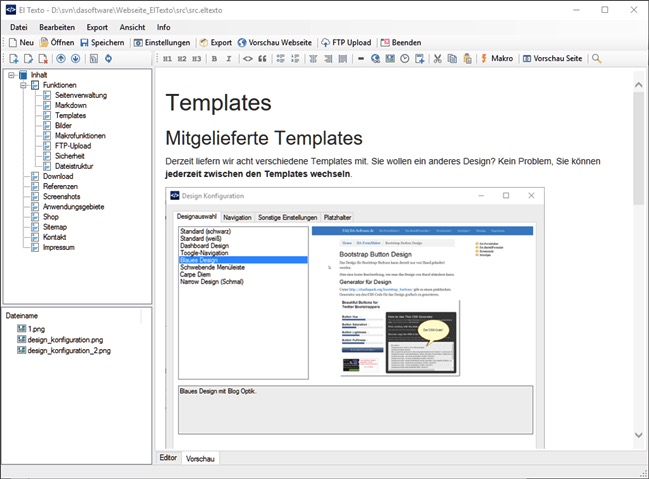Collapse the Inhalt root node
Screen dimensions: 649x479
point(12,75)
